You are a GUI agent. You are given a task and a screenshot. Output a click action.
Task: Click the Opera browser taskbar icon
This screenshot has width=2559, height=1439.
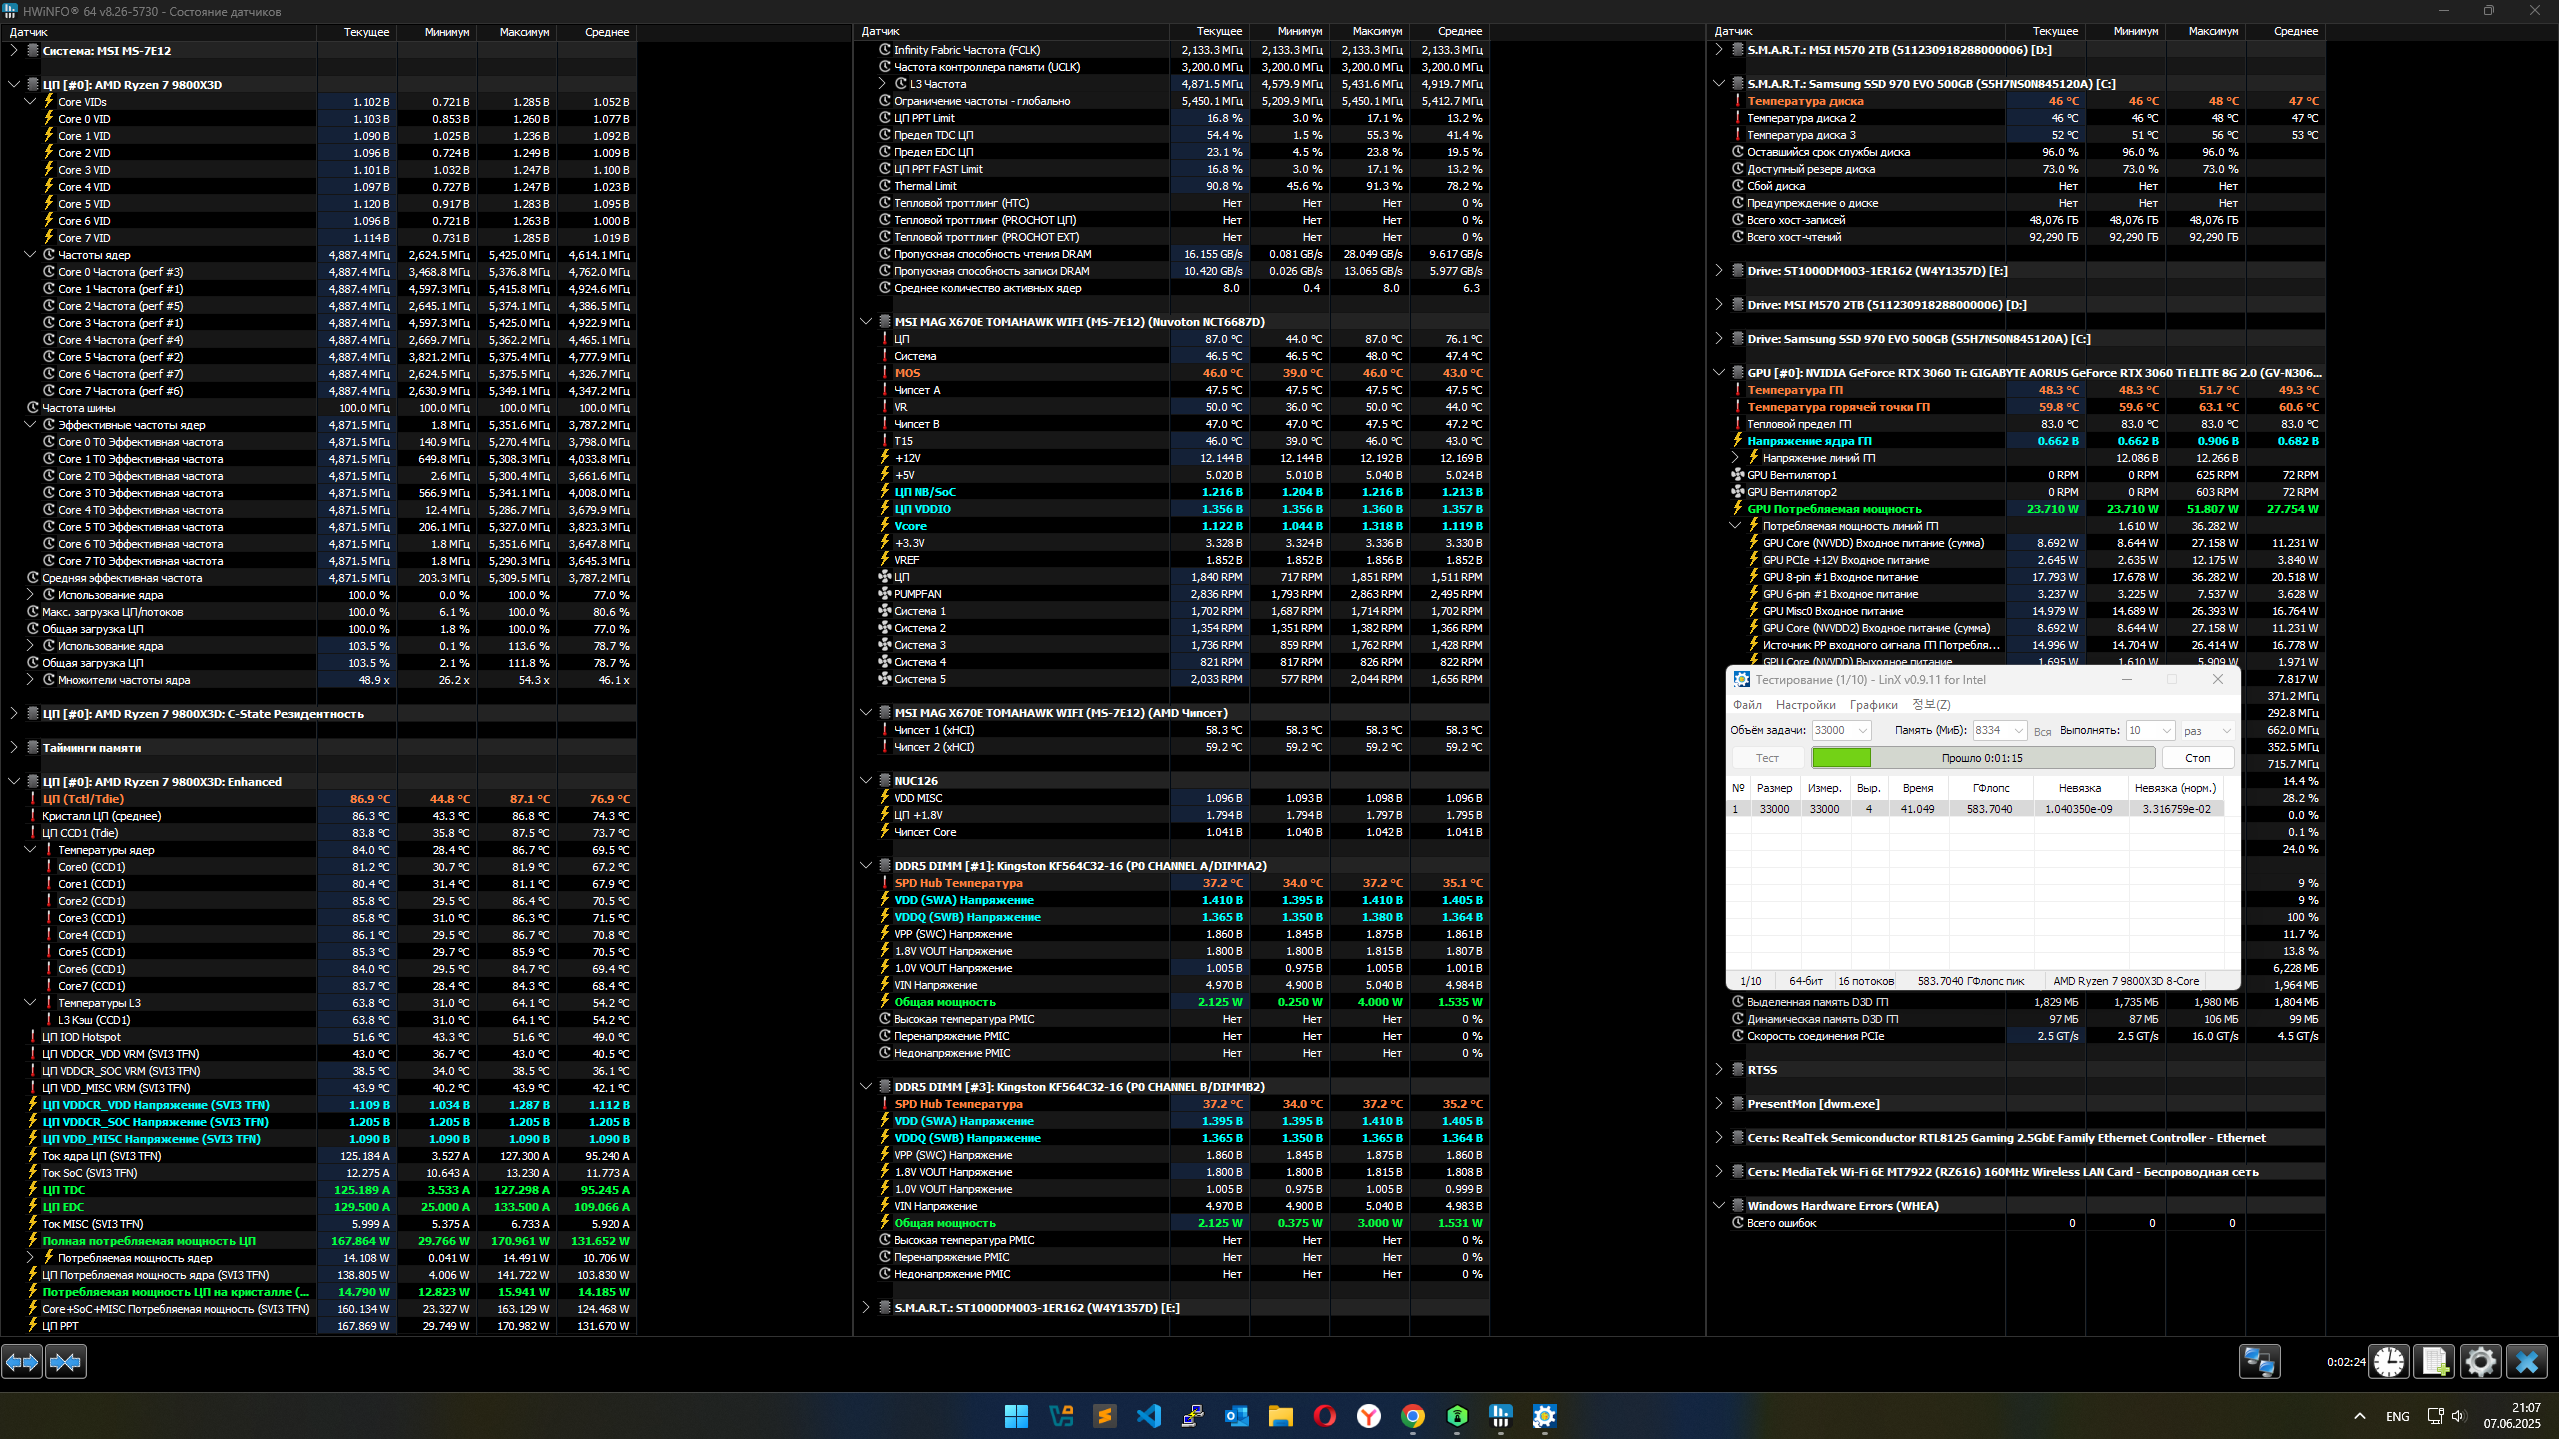point(1324,1416)
